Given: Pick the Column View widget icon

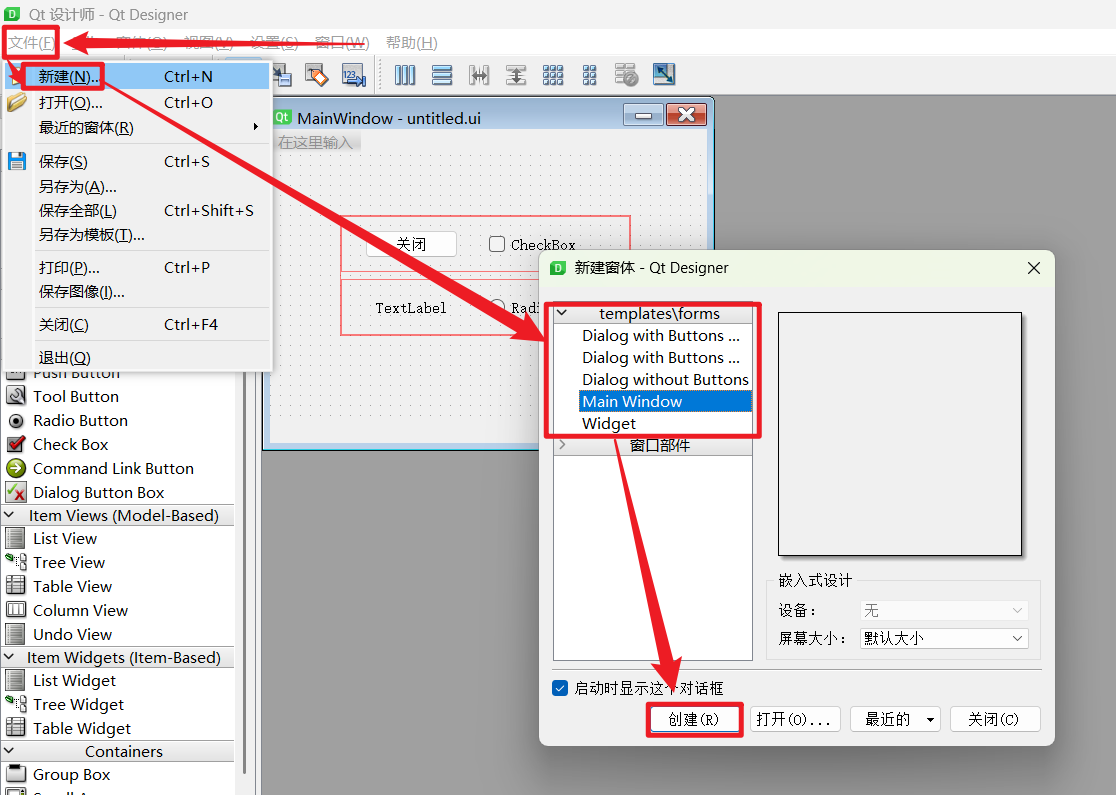Looking at the screenshot, I should pyautogui.click(x=16, y=610).
